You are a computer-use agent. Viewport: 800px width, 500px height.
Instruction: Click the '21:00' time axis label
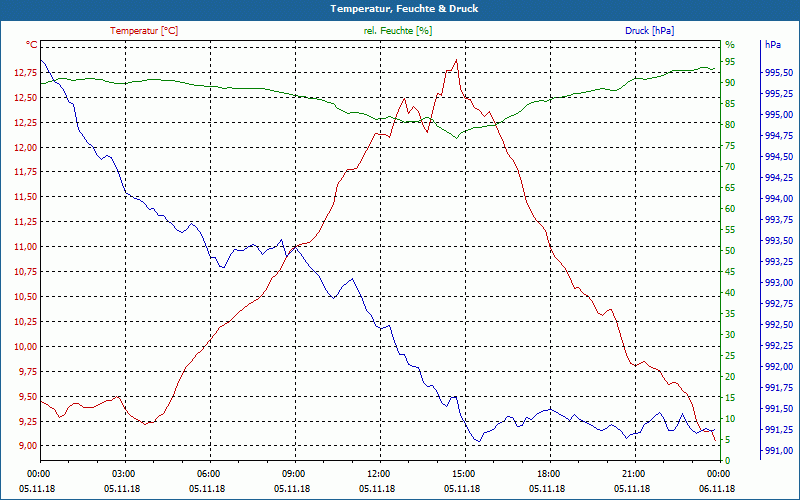click(635, 473)
